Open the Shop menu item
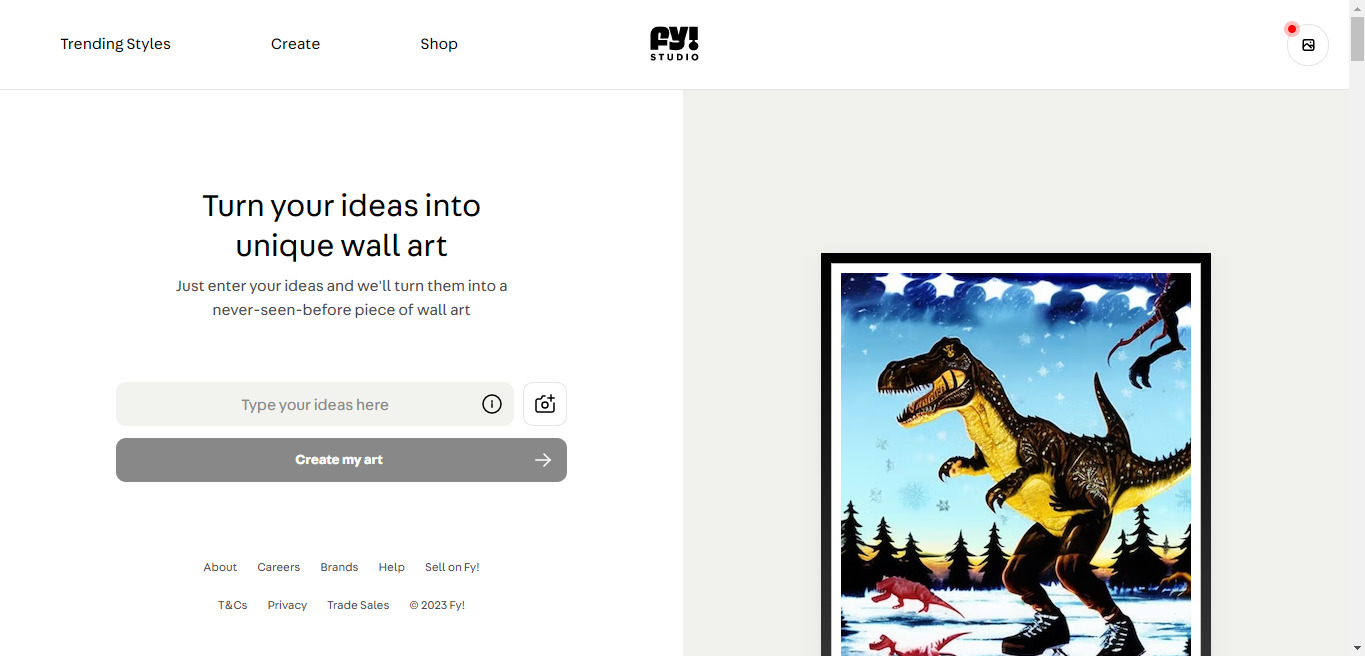This screenshot has height=656, width=1365. pyautogui.click(x=439, y=44)
